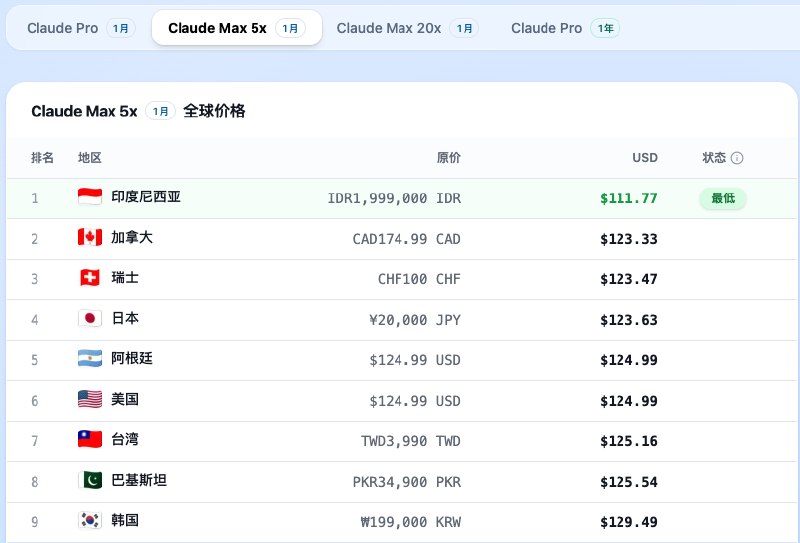800x543 pixels.
Task: Select the 美国 region name
Action: point(125,399)
